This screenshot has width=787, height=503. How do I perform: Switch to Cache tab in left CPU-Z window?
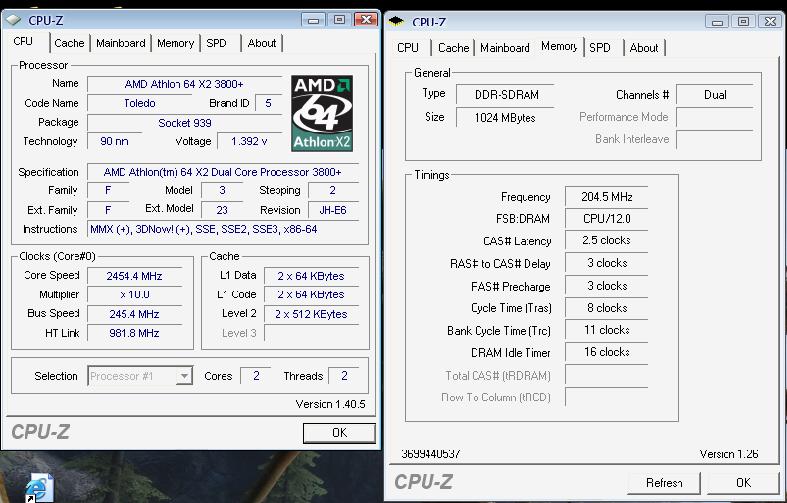tap(69, 43)
